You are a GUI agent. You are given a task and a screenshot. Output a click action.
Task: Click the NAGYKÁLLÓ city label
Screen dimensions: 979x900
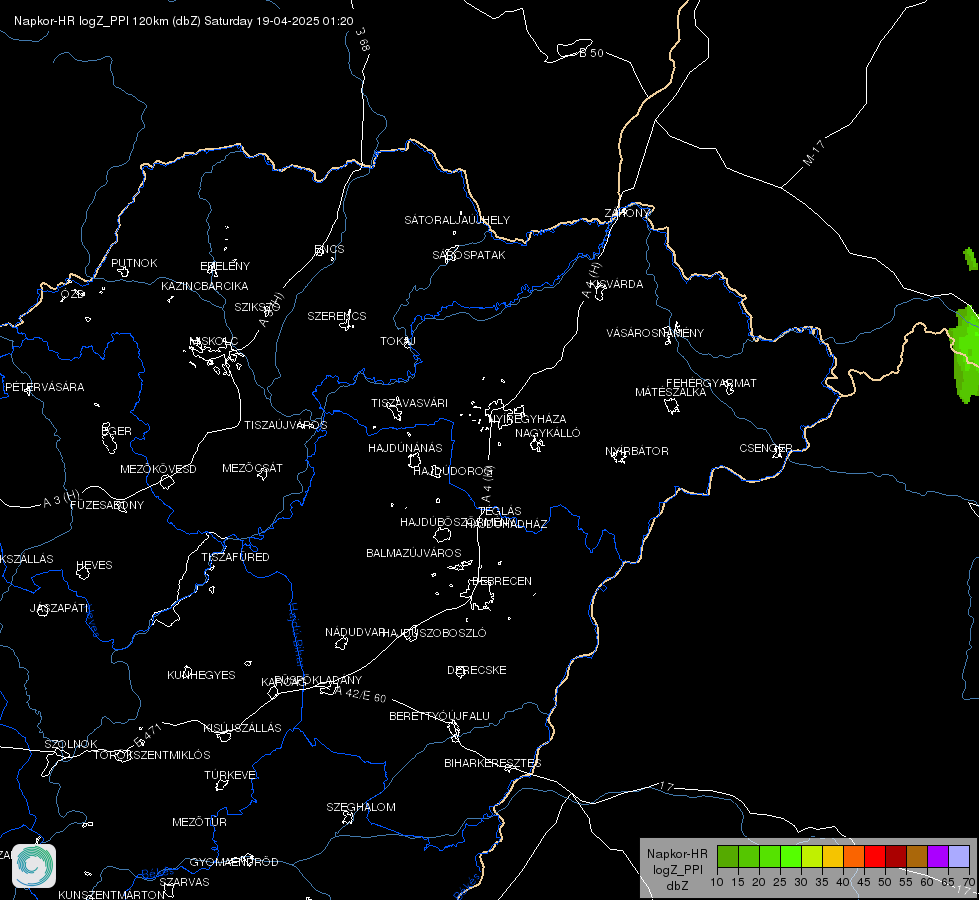pyautogui.click(x=548, y=433)
